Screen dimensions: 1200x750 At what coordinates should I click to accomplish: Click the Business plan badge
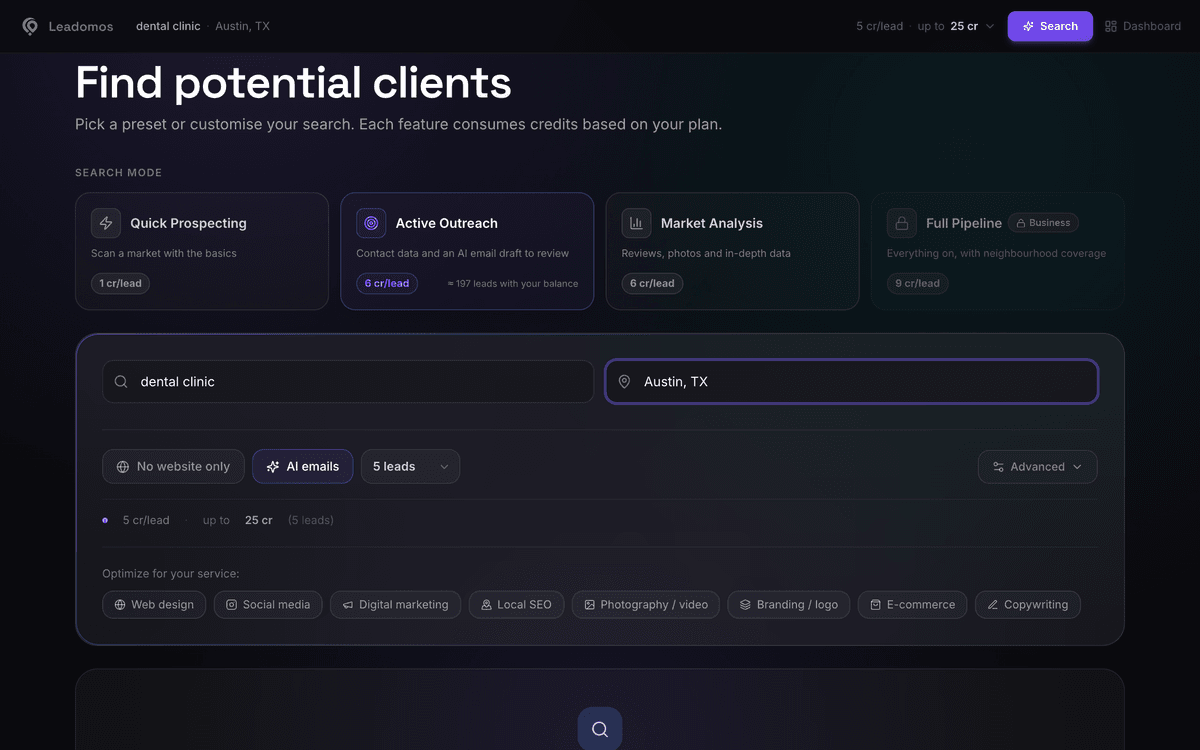(1043, 223)
